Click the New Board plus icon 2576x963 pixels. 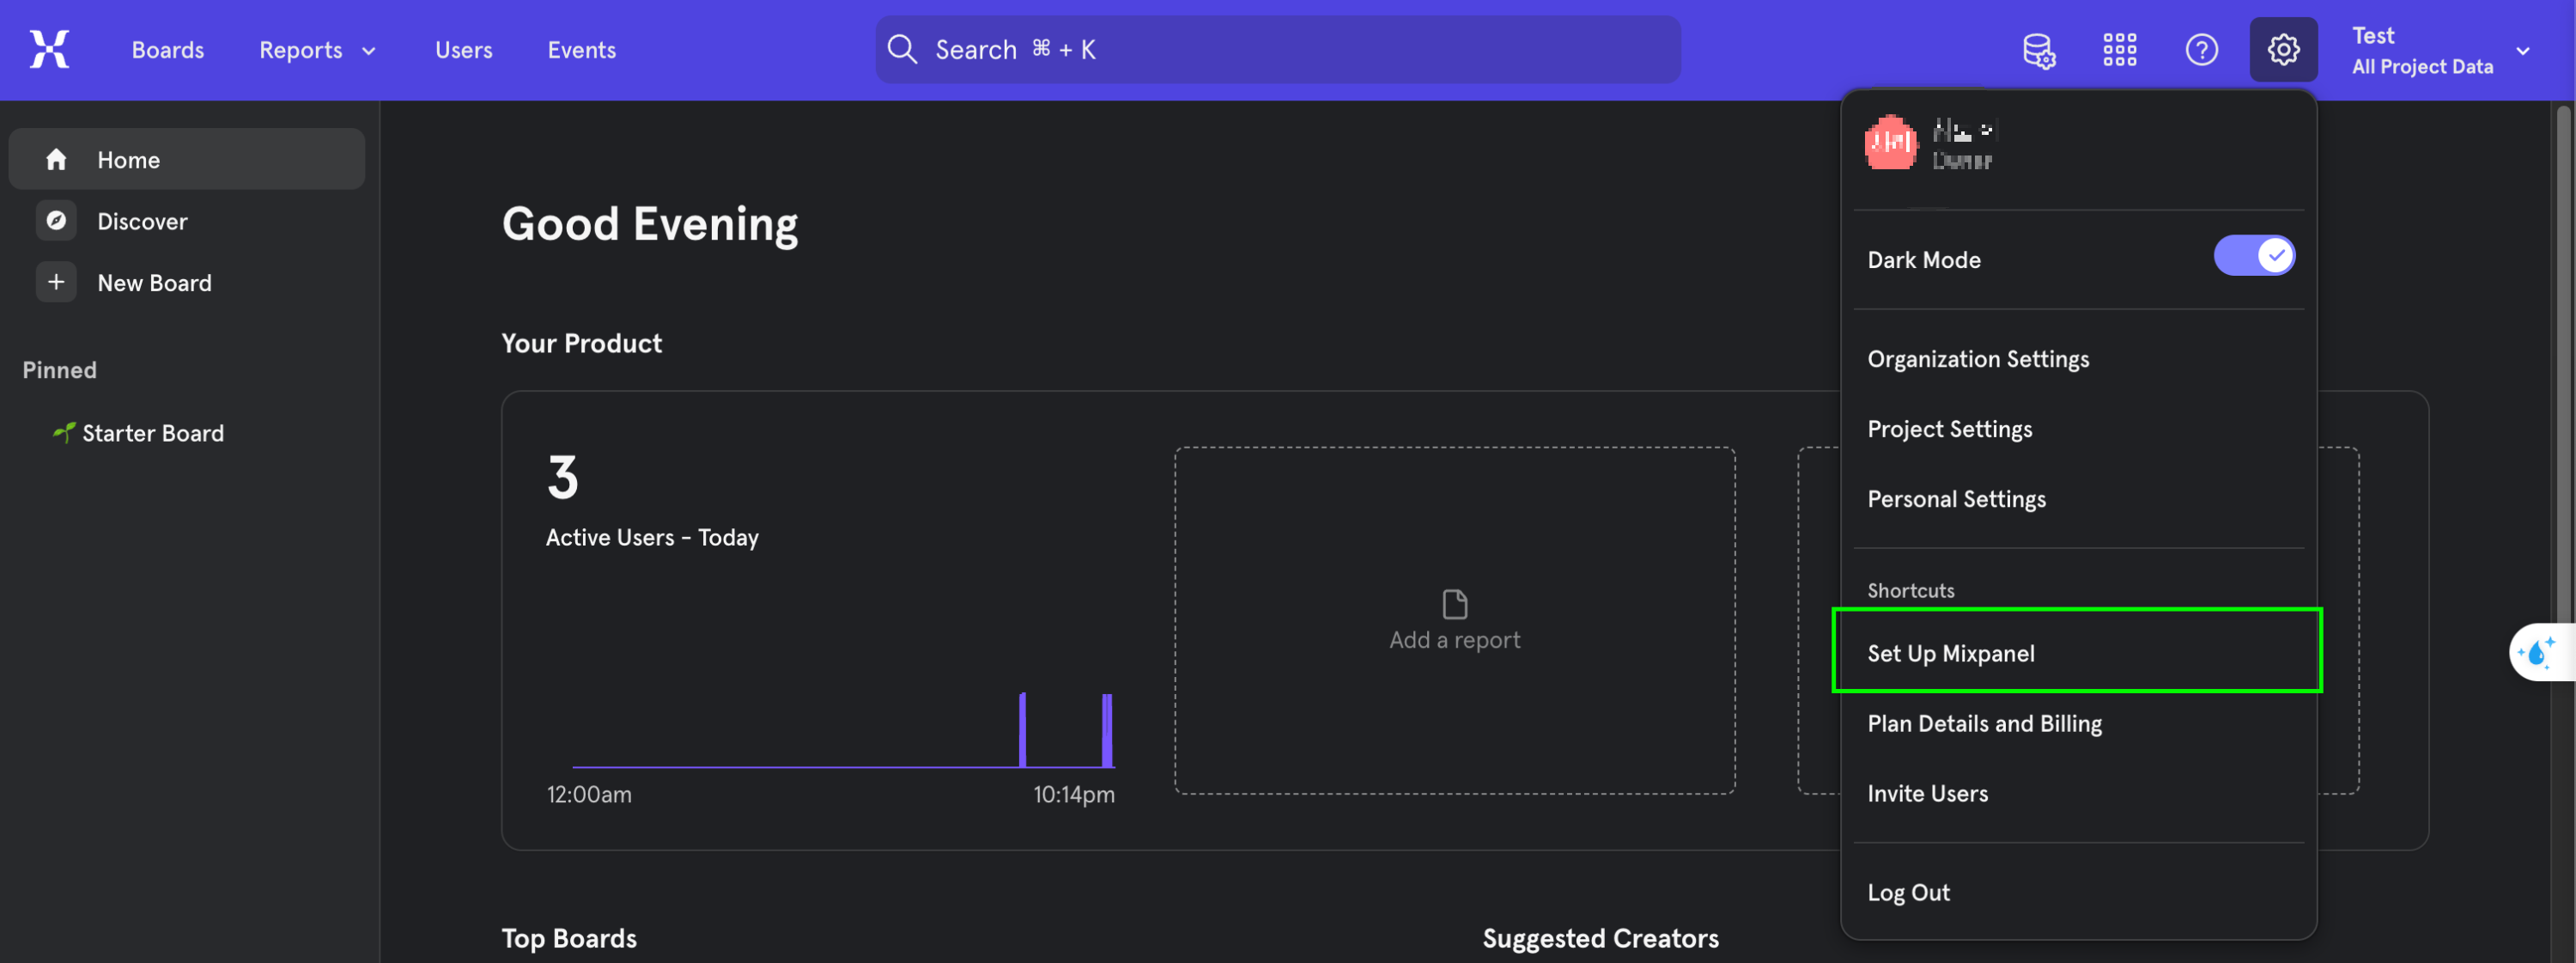[x=56, y=283]
